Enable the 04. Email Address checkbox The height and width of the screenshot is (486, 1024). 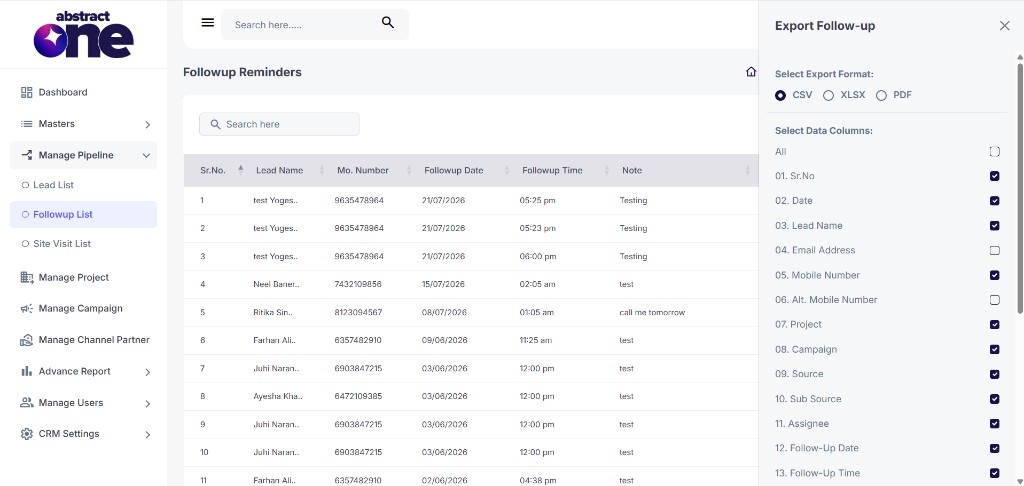click(x=995, y=250)
